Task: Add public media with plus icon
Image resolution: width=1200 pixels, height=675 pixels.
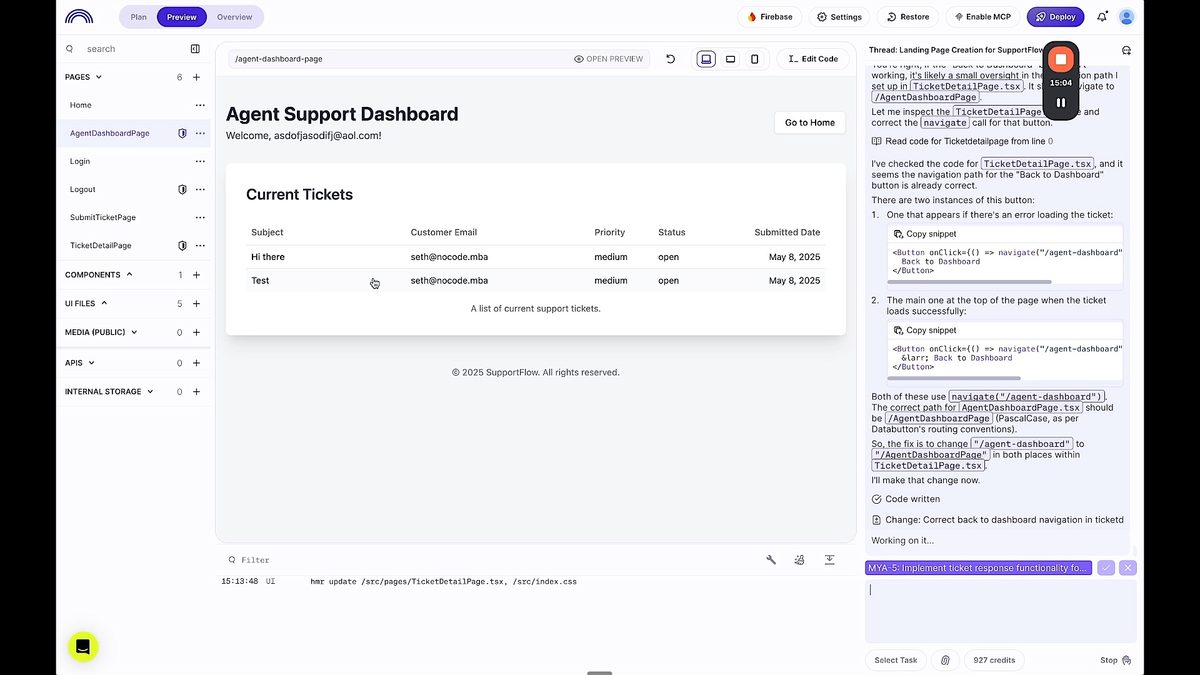Action: [x=196, y=332]
